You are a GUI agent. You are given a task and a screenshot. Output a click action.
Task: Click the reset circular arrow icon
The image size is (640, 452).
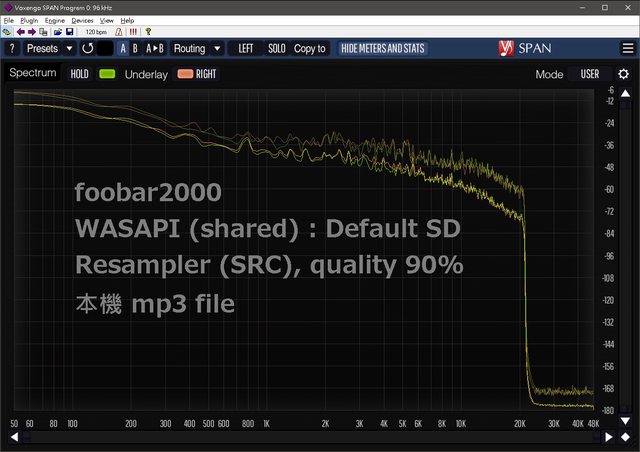tap(88, 48)
